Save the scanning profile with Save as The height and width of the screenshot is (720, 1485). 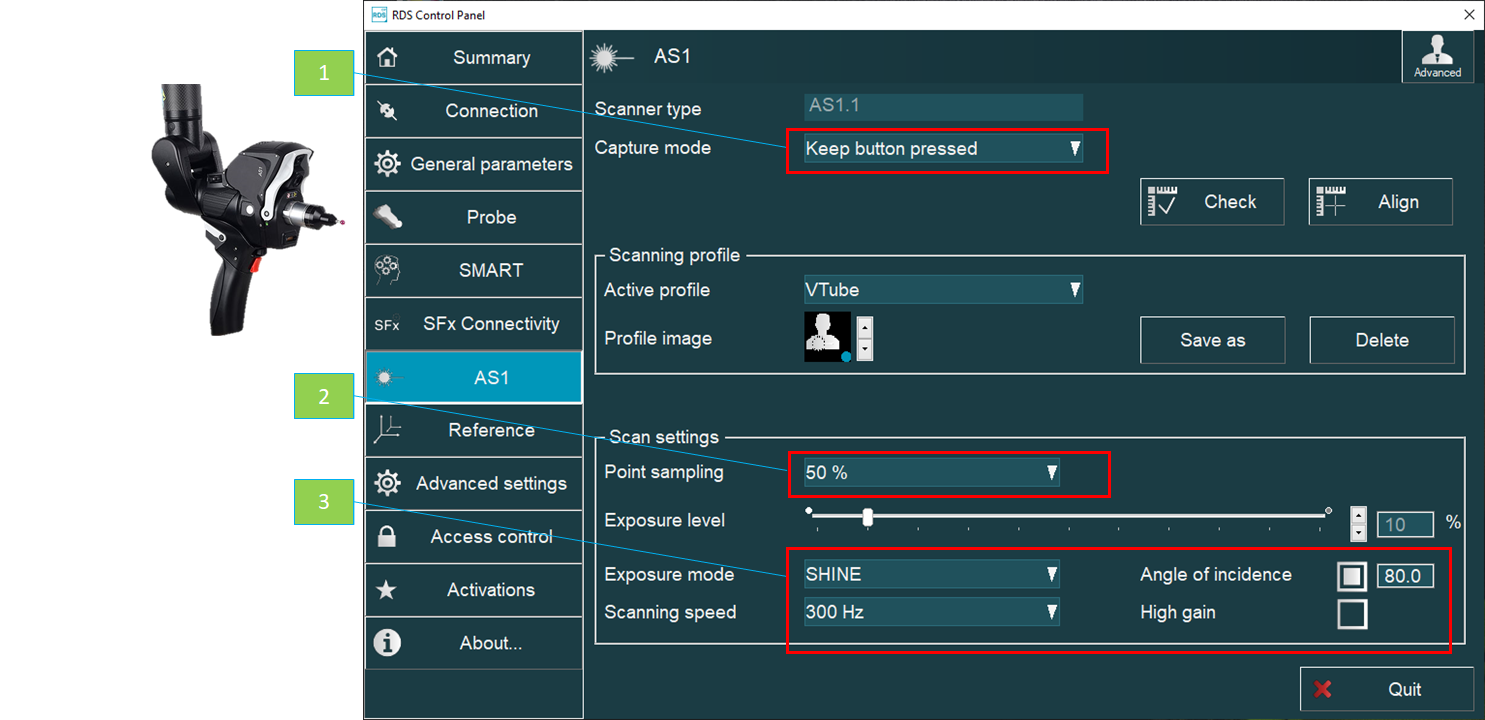point(1212,340)
